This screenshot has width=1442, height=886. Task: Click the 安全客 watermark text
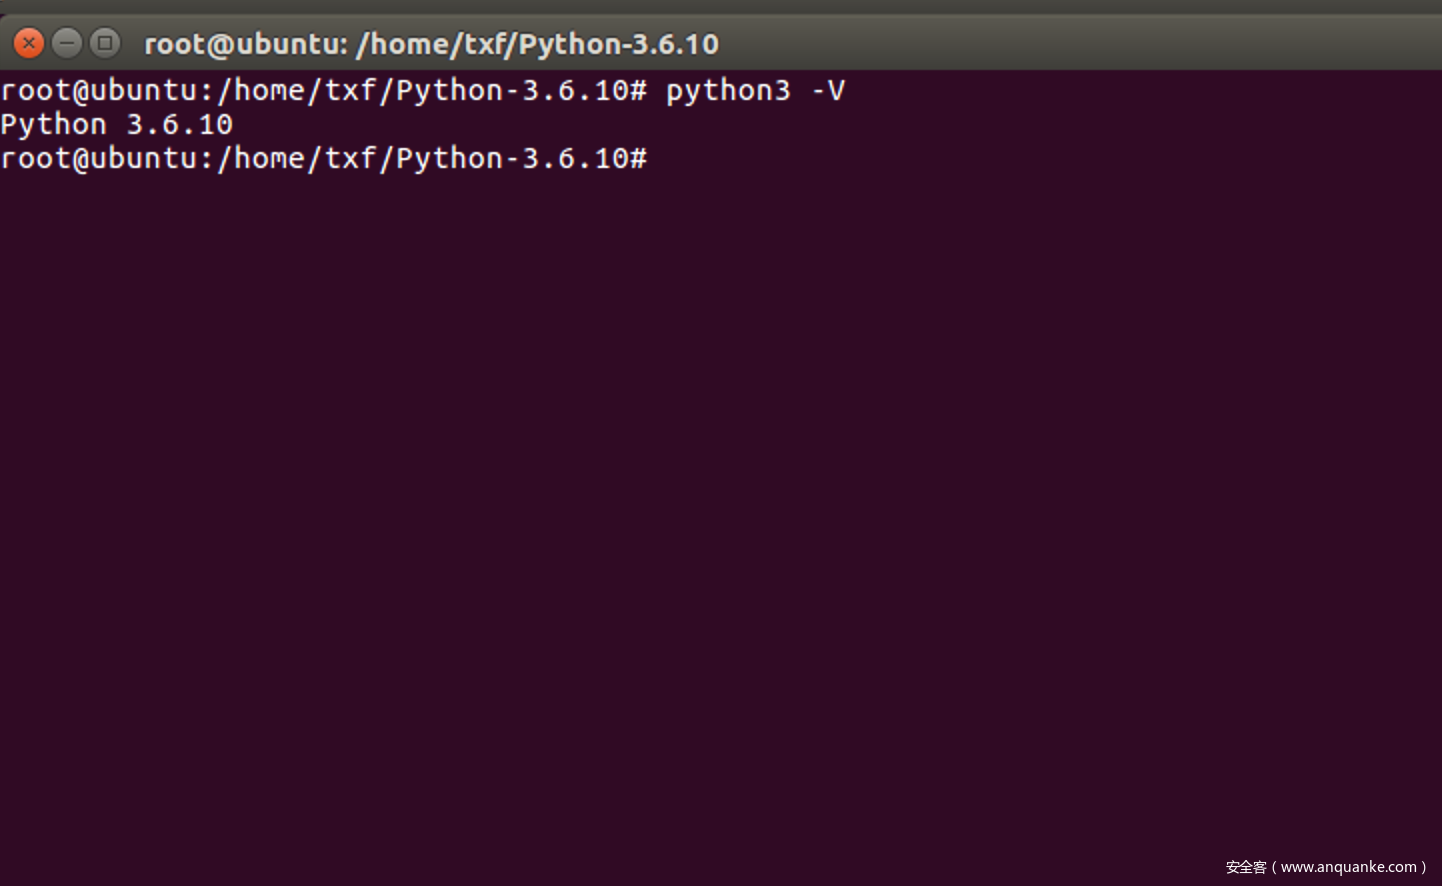[x=1246, y=867]
